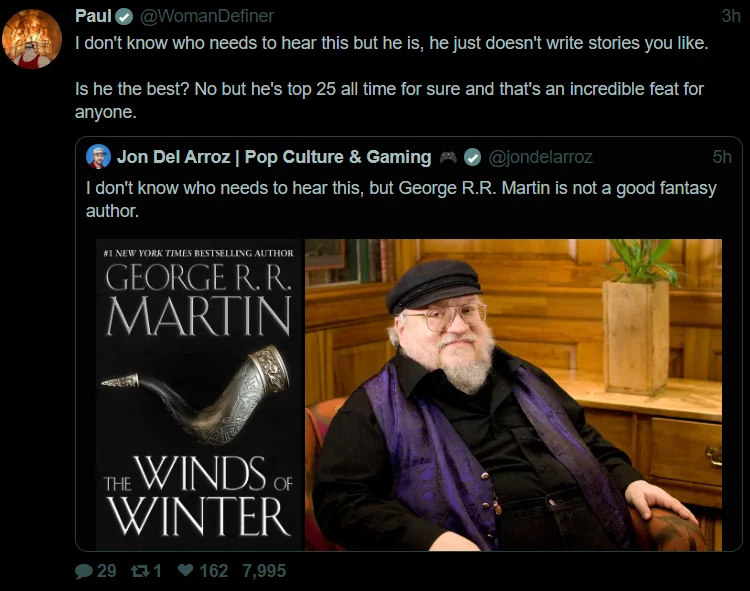
Task: Retweet using the arrows icon
Action: tap(141, 571)
